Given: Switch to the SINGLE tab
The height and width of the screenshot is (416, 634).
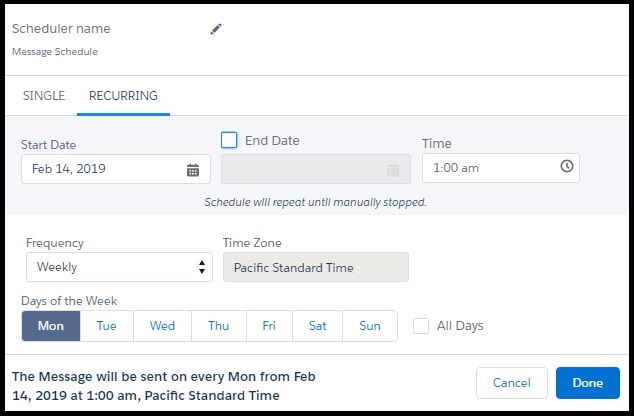Looking at the screenshot, I should click(x=44, y=96).
